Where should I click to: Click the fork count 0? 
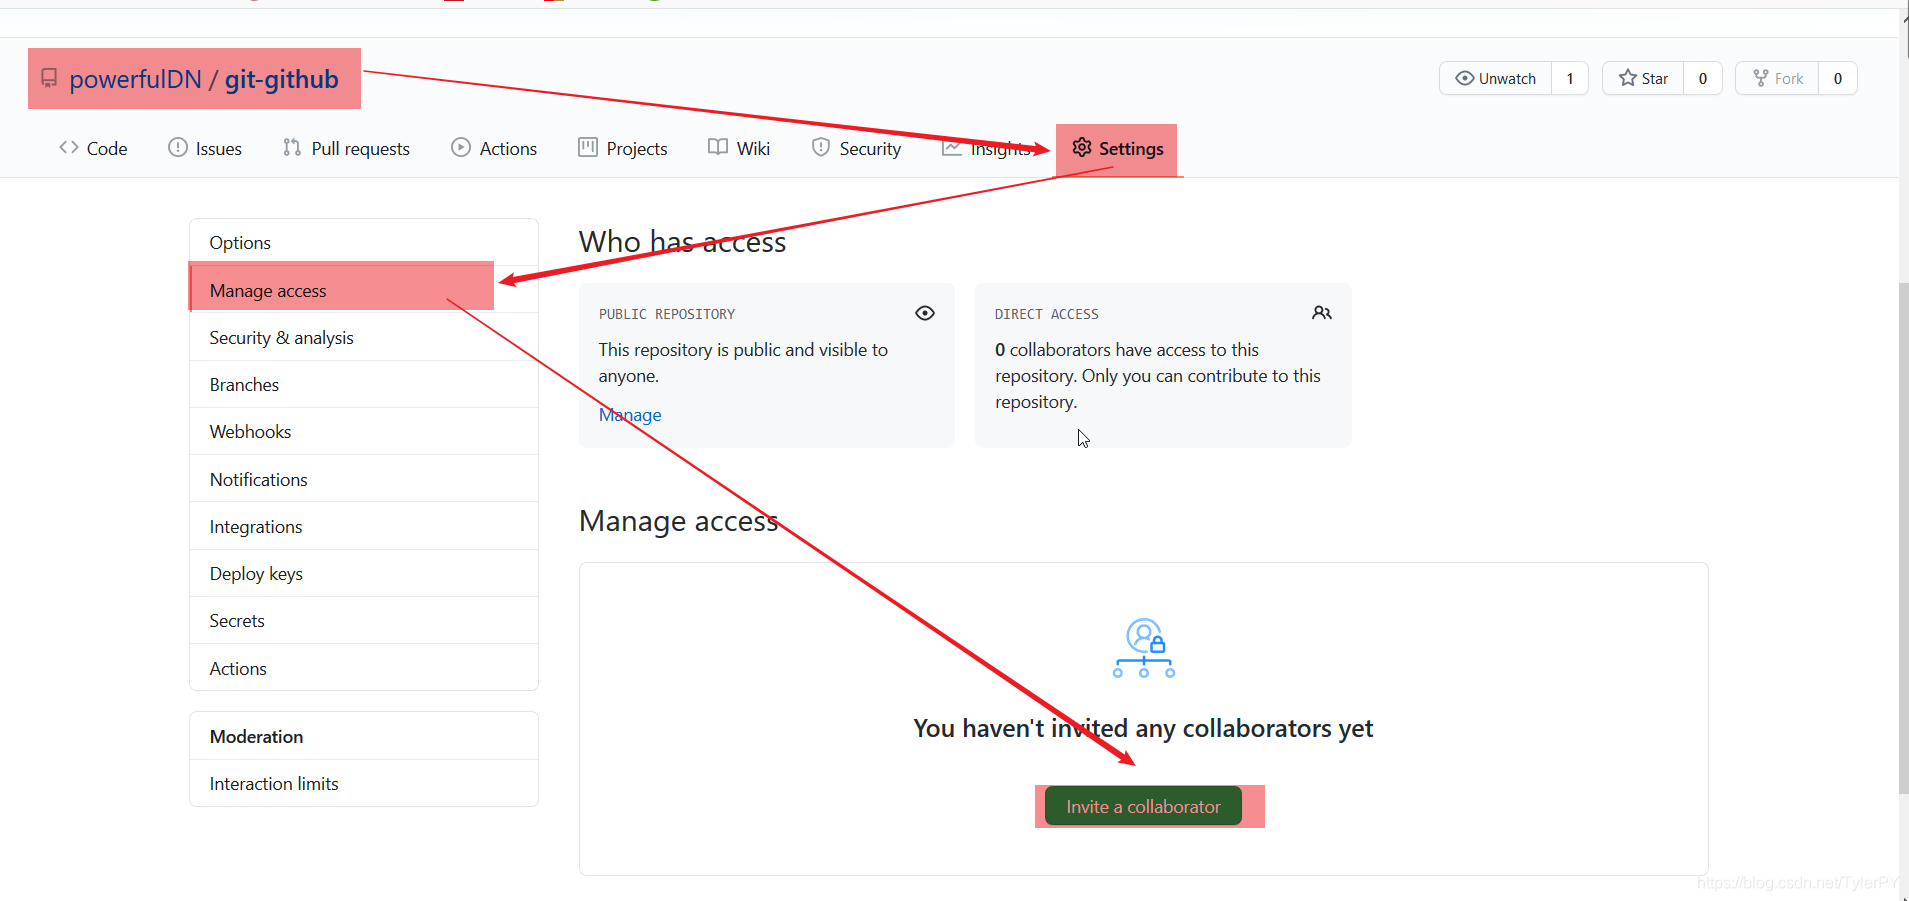pyautogui.click(x=1838, y=78)
